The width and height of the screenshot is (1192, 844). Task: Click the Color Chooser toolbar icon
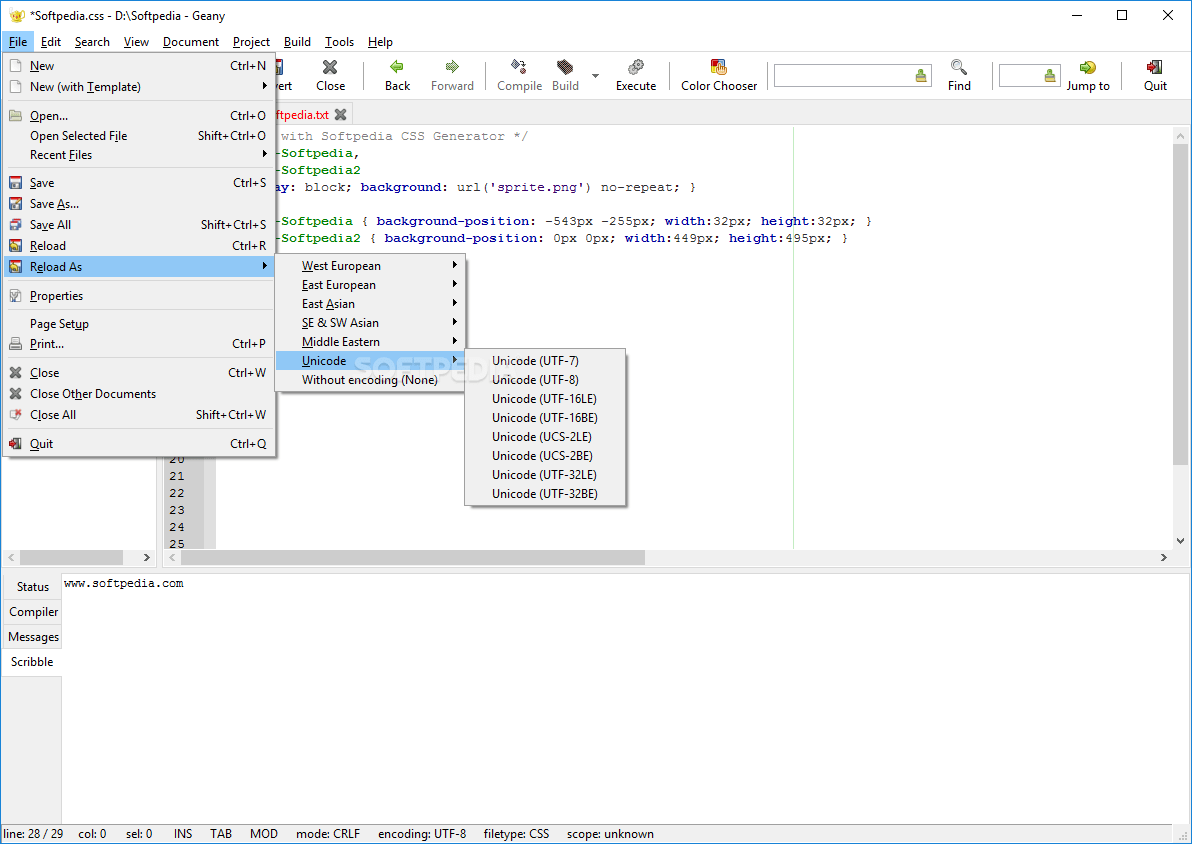pos(718,68)
